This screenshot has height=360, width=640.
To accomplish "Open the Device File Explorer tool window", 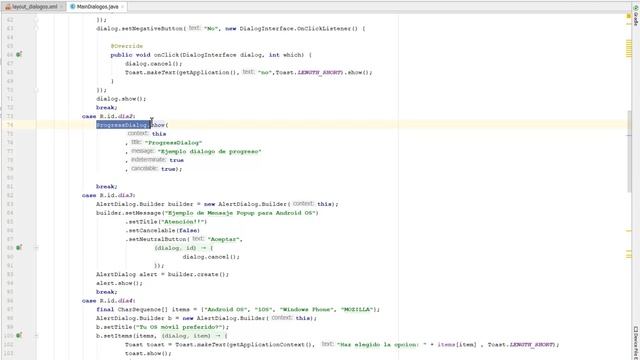I will 636,342.
